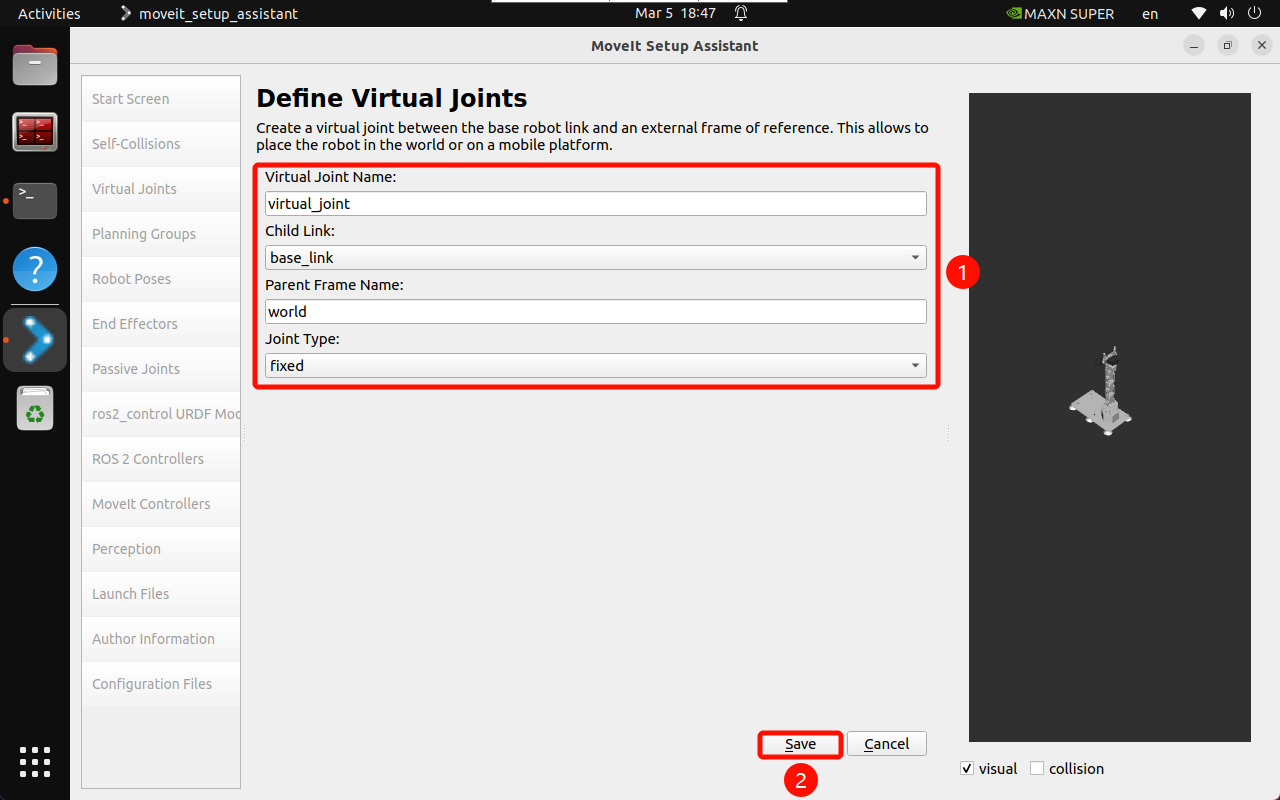Viewport: 1280px width, 800px height.
Task: Open the Planning Groups tab
Action: pos(161,234)
